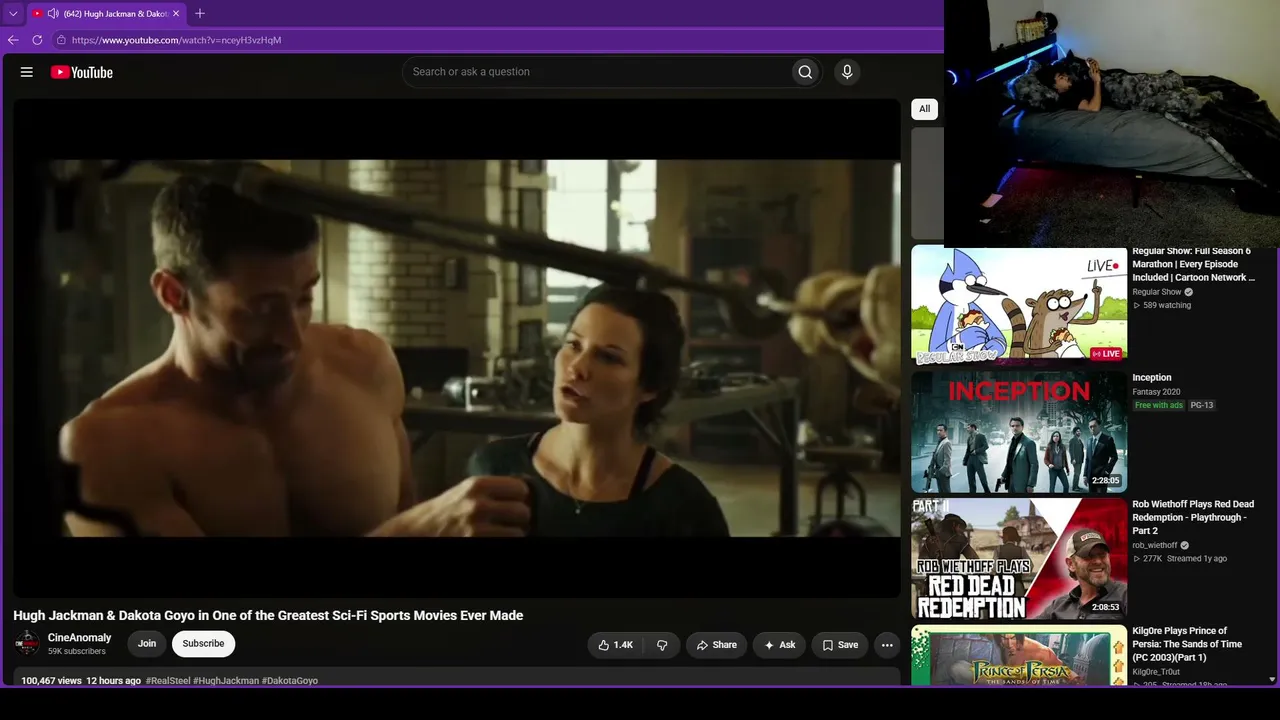1280x720 pixels.
Task: Open Rob Wiethoff Plays Red Dead Redemption title
Action: coord(1193,517)
